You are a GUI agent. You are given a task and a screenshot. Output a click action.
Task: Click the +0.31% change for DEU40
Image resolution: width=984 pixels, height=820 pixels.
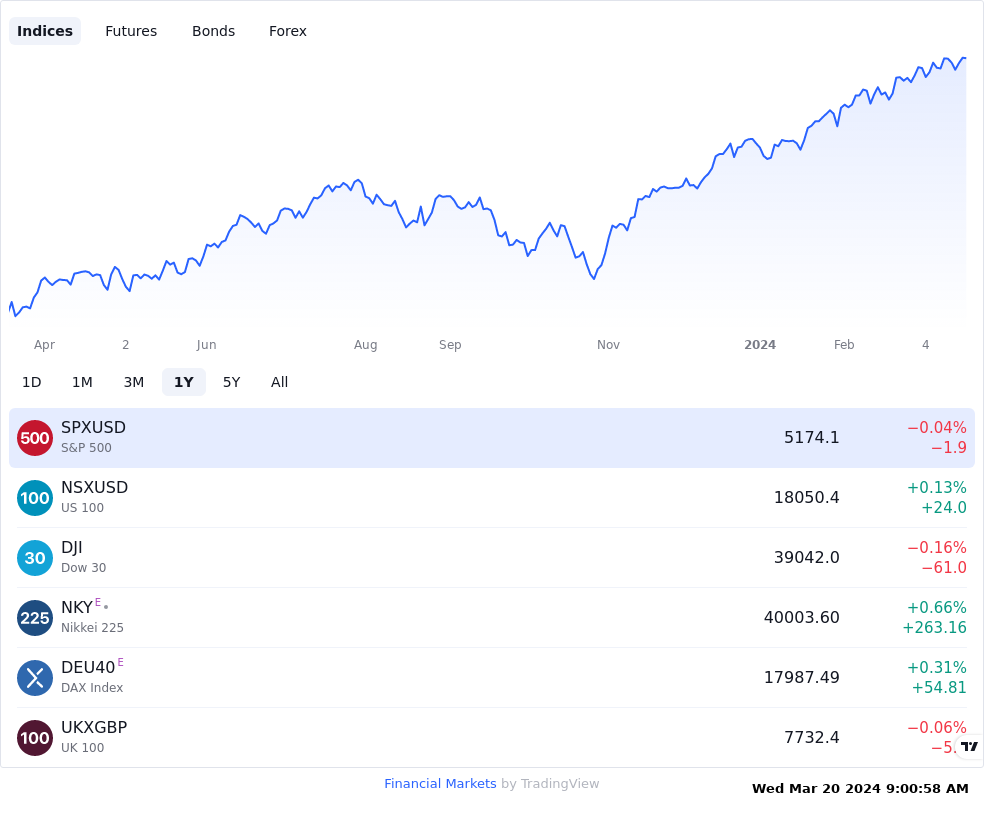(937, 668)
